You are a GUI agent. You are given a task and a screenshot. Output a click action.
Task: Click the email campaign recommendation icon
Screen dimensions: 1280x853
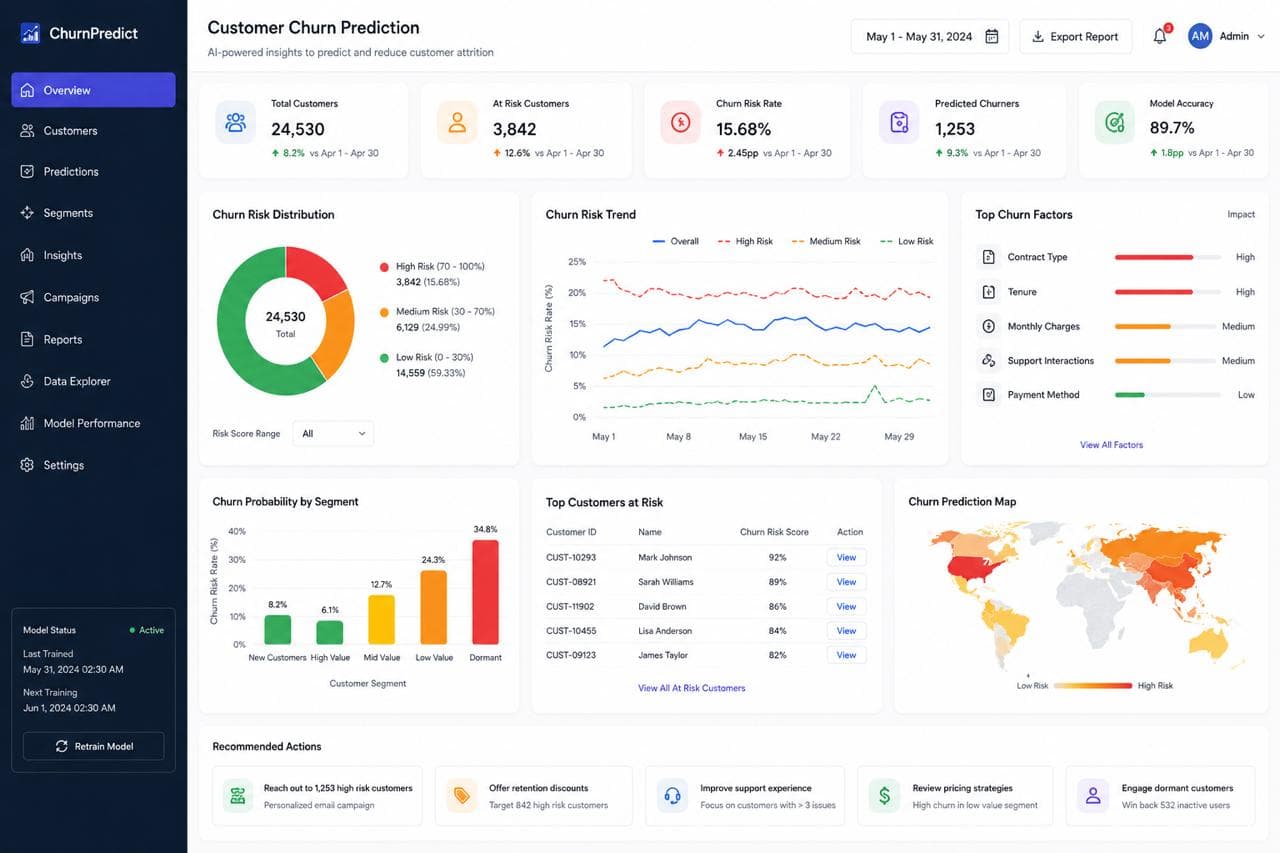[x=238, y=796]
